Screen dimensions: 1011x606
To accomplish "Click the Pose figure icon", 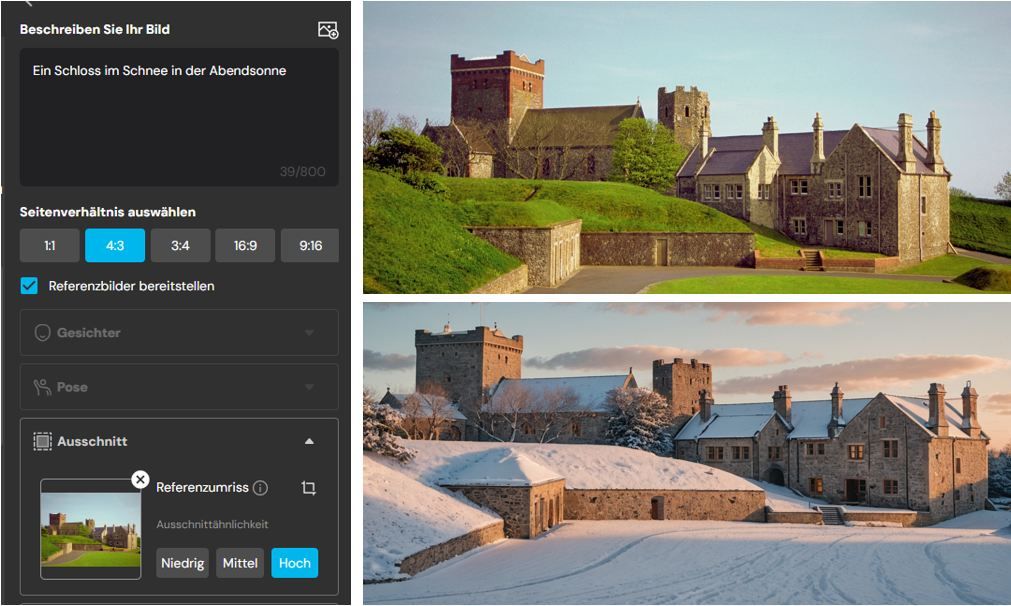I will click(43, 387).
